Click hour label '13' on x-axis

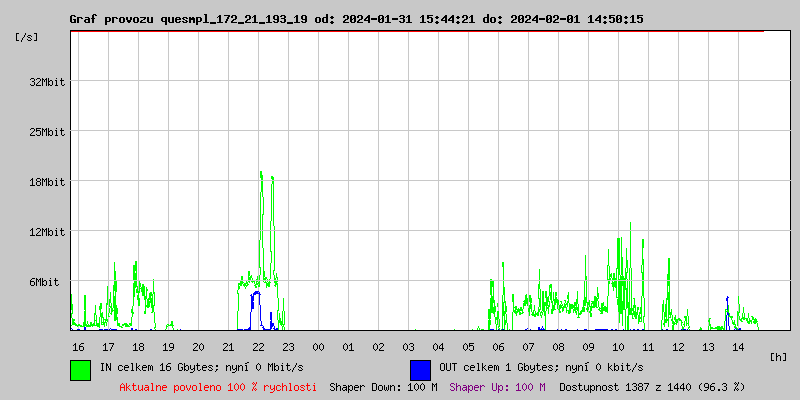[709, 347]
